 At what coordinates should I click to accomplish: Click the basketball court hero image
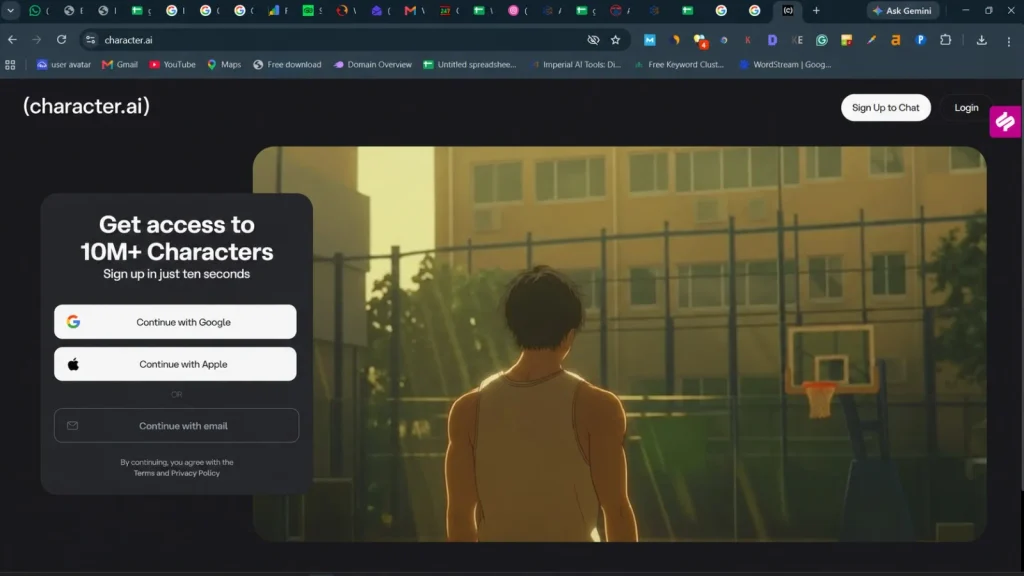pyautogui.click(x=619, y=344)
